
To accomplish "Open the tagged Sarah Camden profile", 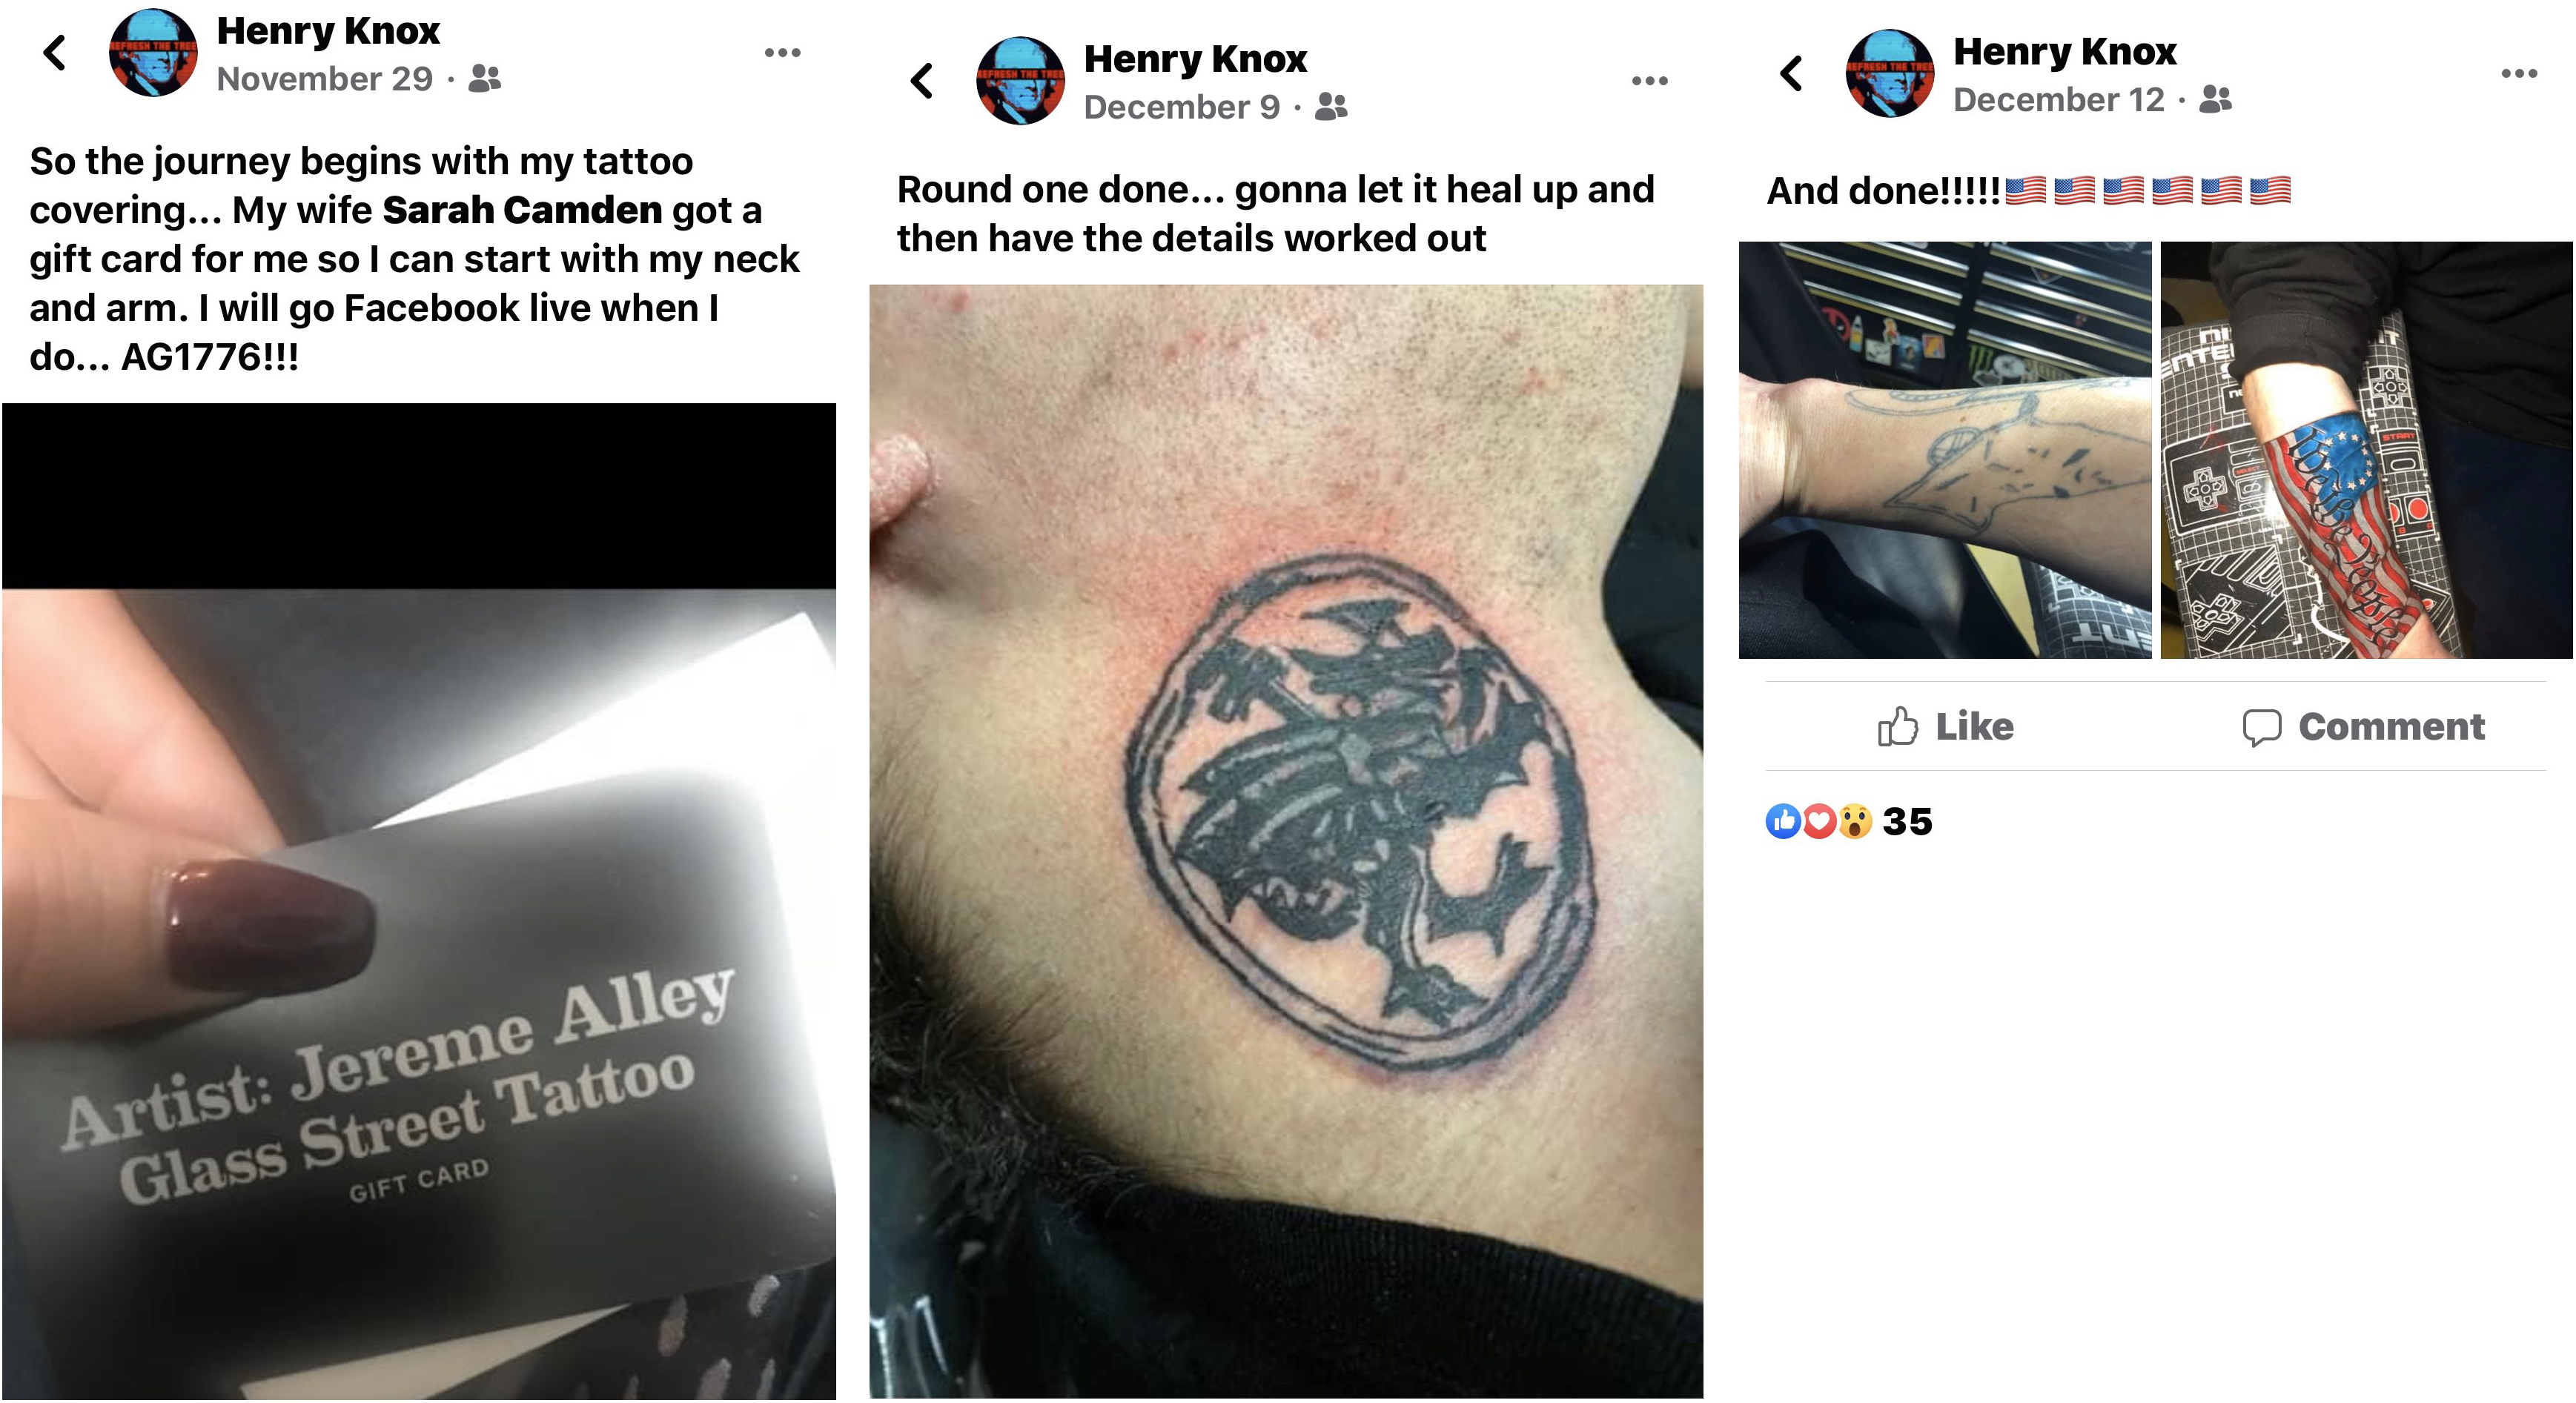I will coord(522,210).
